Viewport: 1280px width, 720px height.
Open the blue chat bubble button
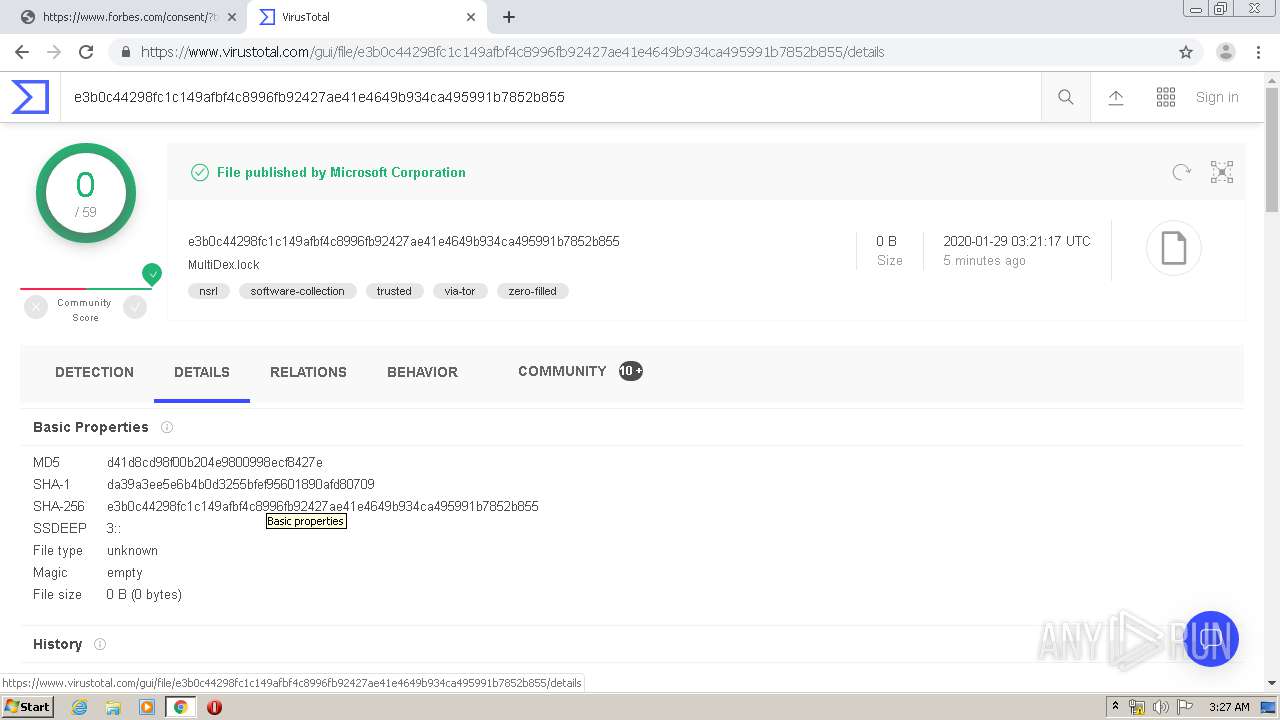(1211, 639)
